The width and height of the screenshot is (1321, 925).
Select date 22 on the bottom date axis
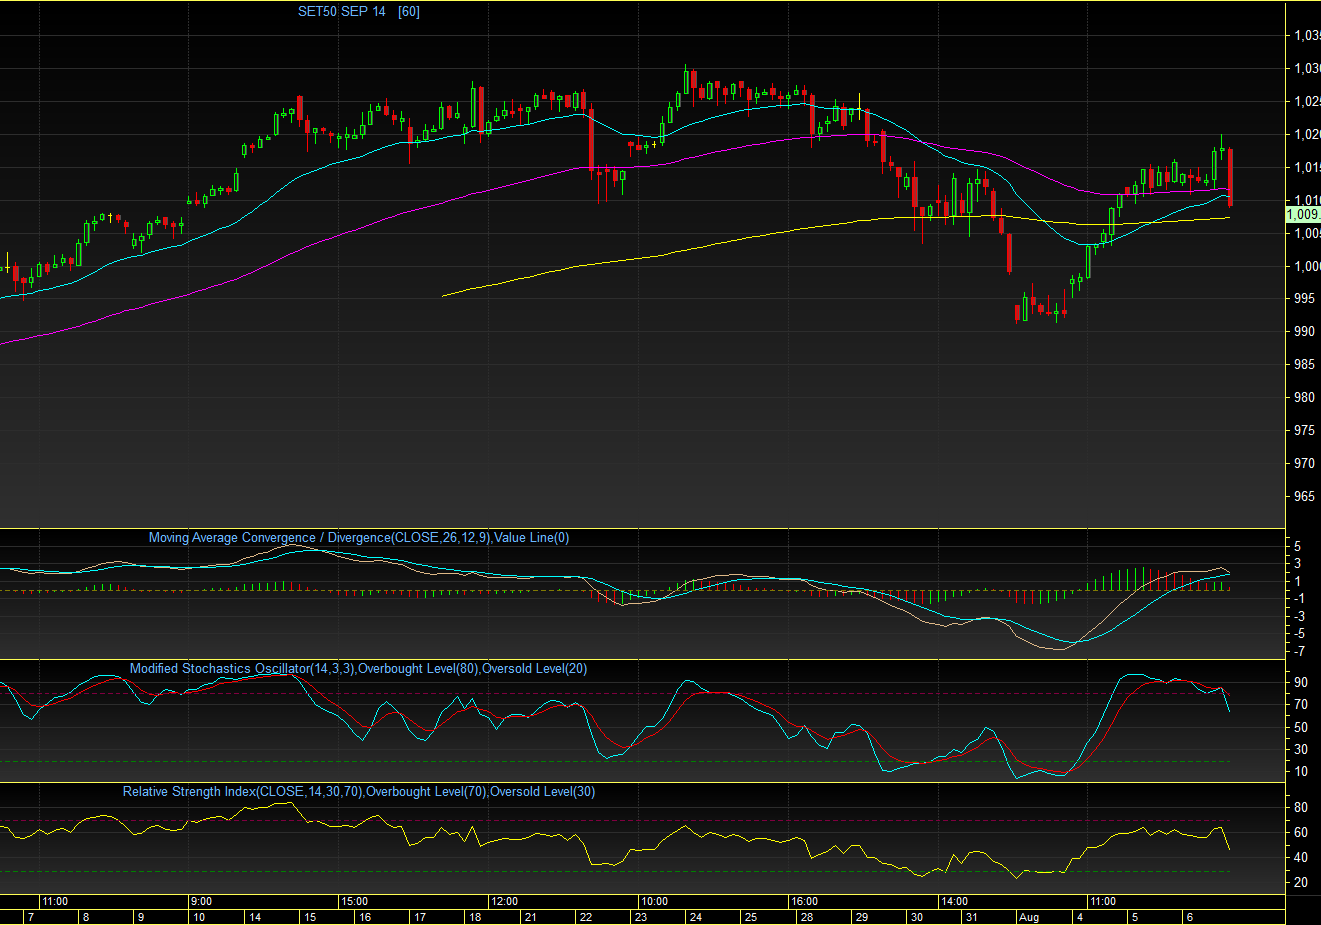click(x=586, y=917)
